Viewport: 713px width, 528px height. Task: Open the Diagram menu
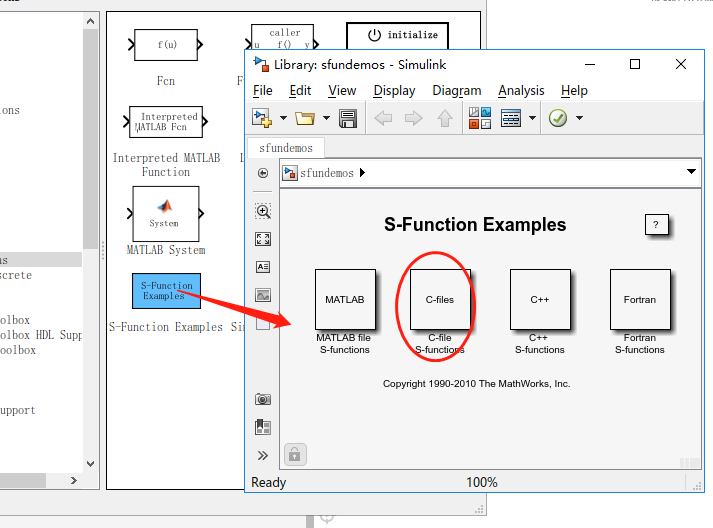457,91
